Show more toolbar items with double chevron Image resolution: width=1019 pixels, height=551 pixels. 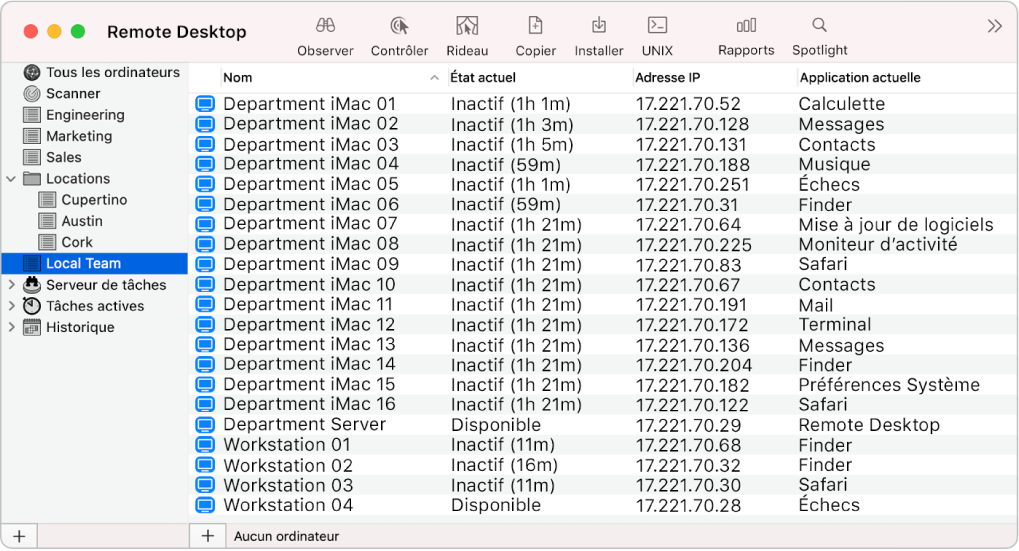(x=994, y=27)
